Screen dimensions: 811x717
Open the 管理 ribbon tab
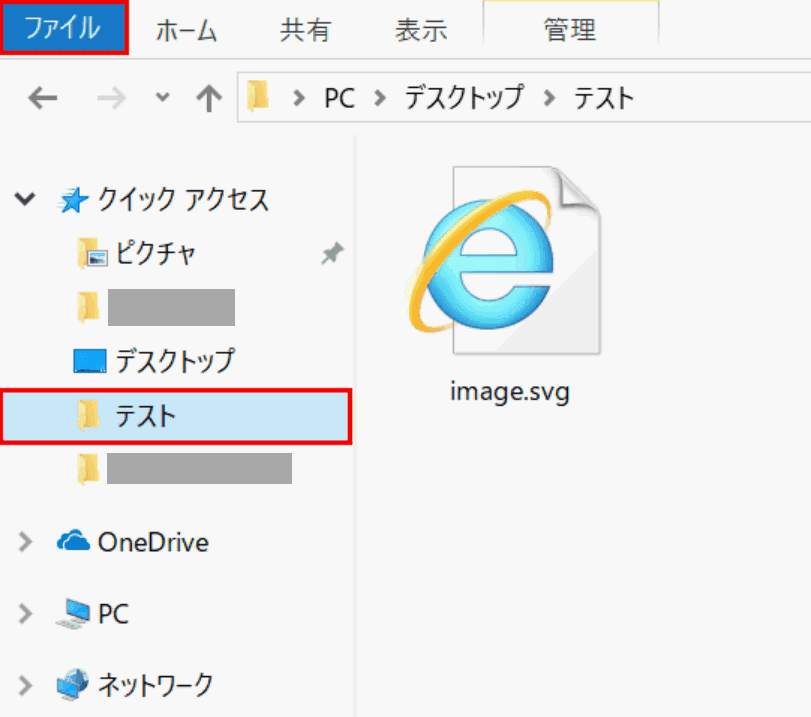(570, 30)
